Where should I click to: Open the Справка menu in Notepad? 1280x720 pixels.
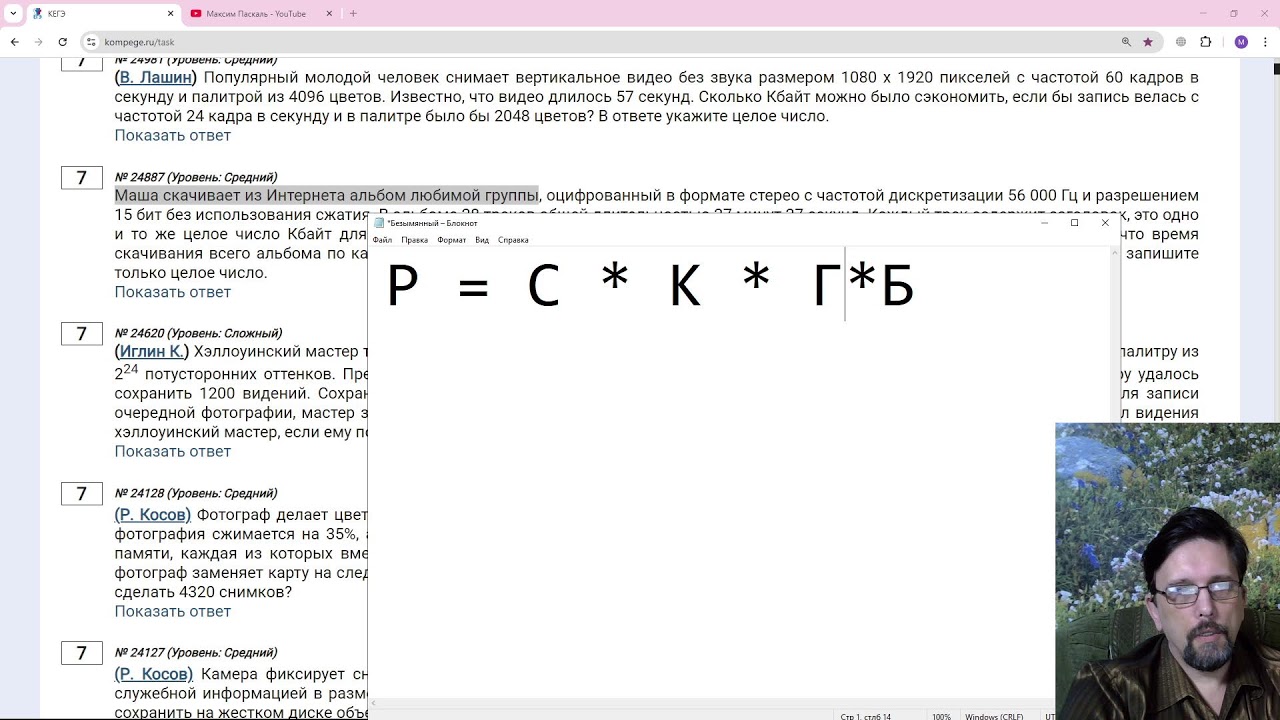(x=513, y=240)
